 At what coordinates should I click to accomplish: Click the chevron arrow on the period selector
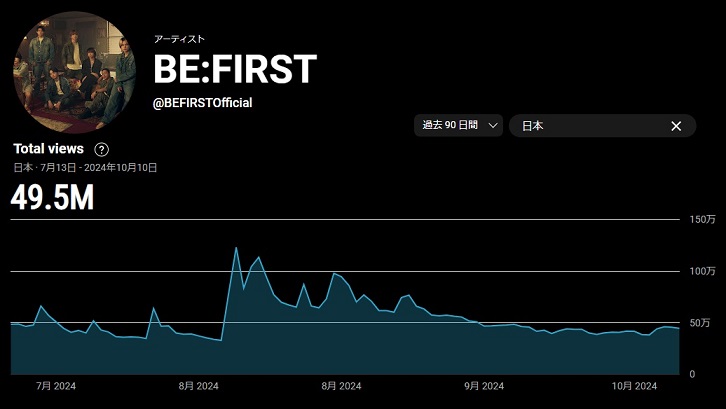[493, 126]
